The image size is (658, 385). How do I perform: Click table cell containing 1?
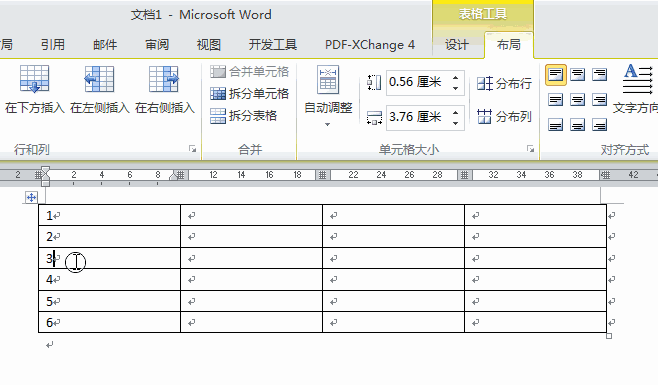[x=109, y=215]
